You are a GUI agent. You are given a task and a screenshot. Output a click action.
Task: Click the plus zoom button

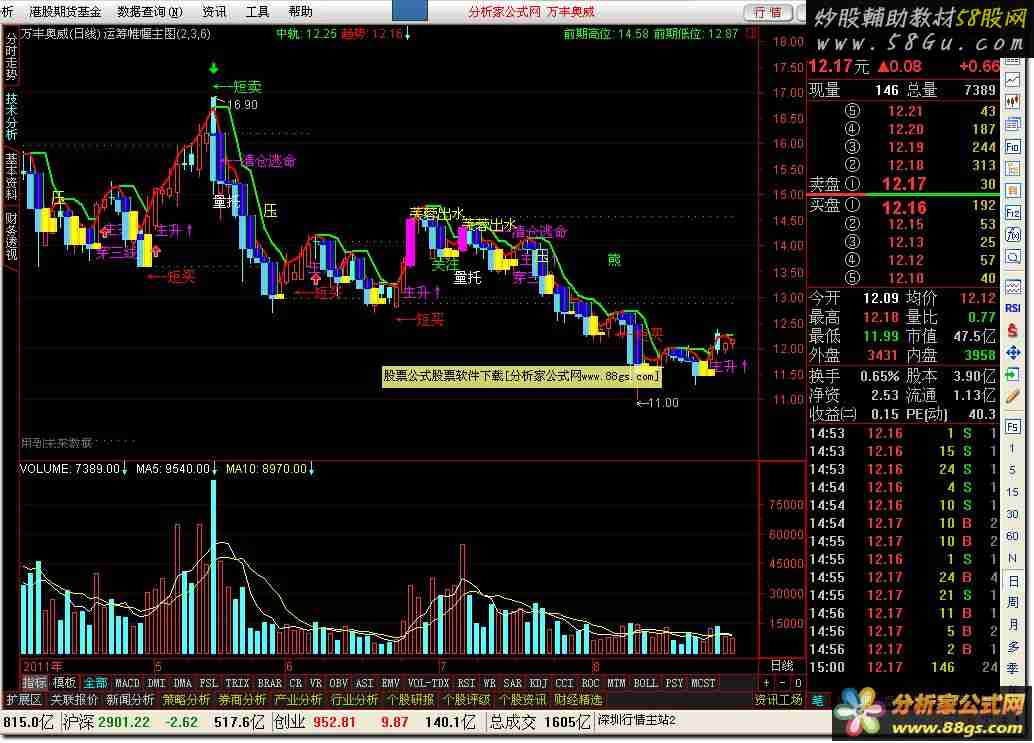(766, 683)
